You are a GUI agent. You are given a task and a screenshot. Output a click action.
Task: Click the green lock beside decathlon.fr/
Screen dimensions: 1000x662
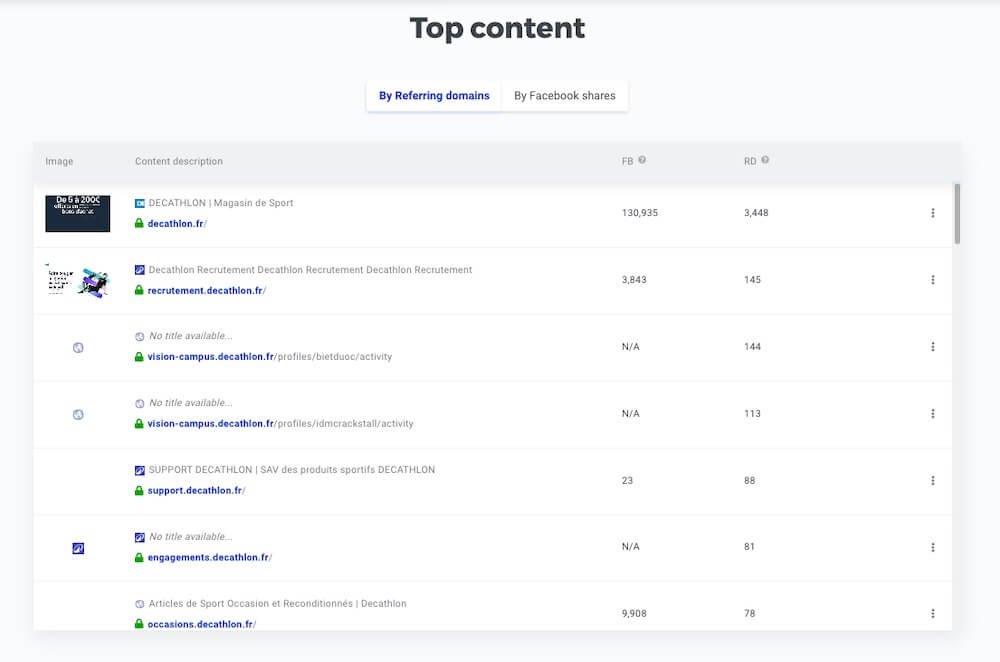(x=139, y=223)
